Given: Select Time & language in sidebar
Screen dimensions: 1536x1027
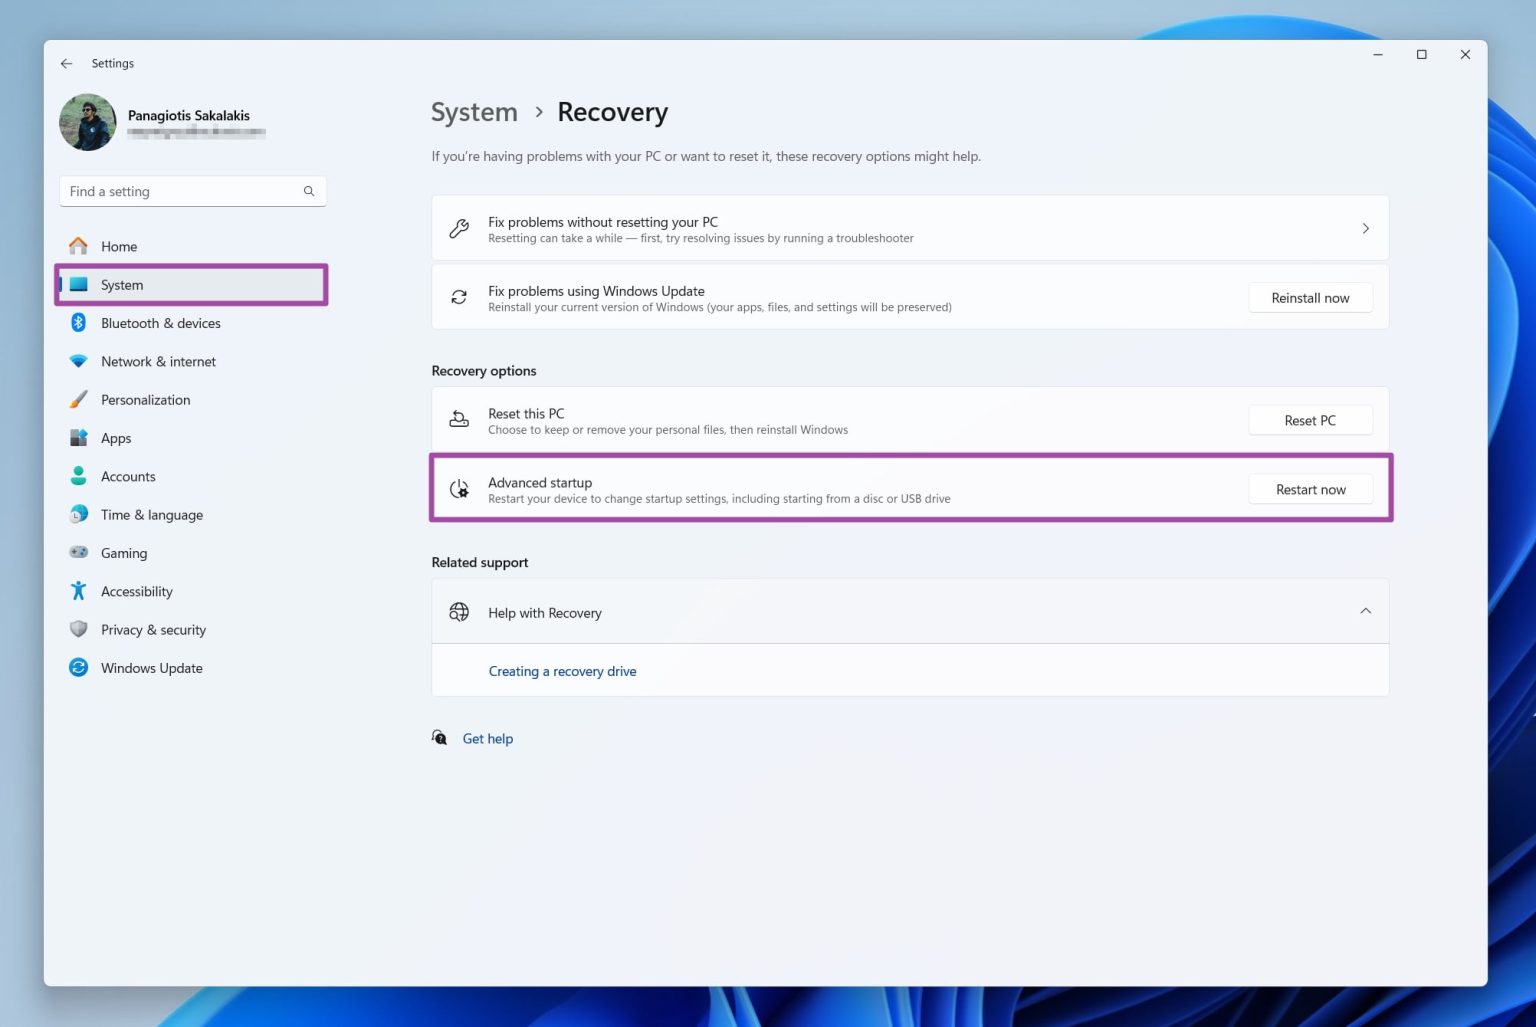Looking at the screenshot, I should tap(151, 515).
